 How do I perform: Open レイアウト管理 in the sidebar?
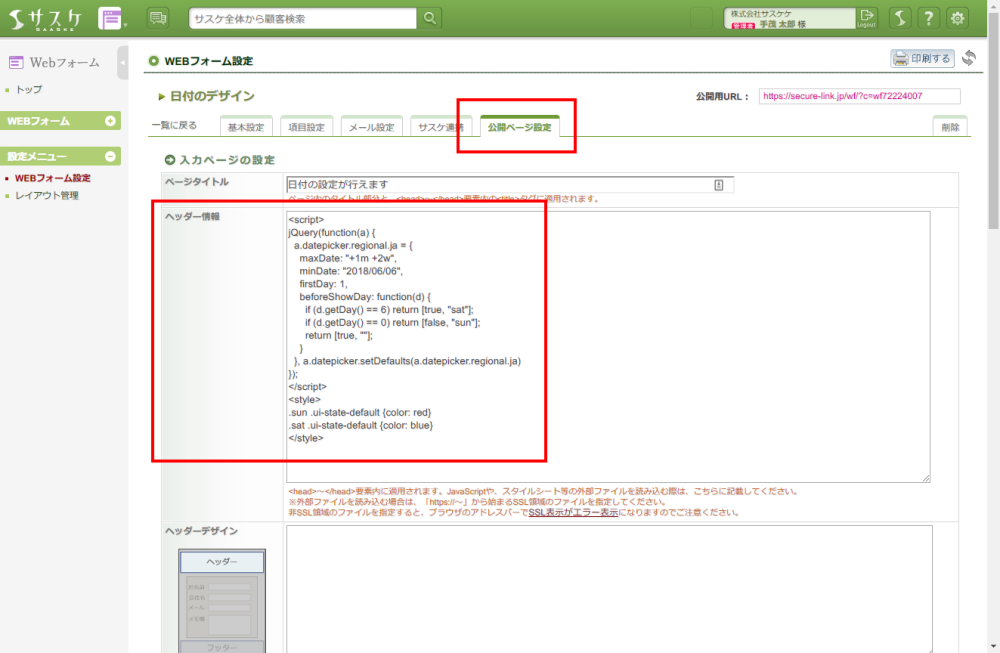[x=47, y=195]
